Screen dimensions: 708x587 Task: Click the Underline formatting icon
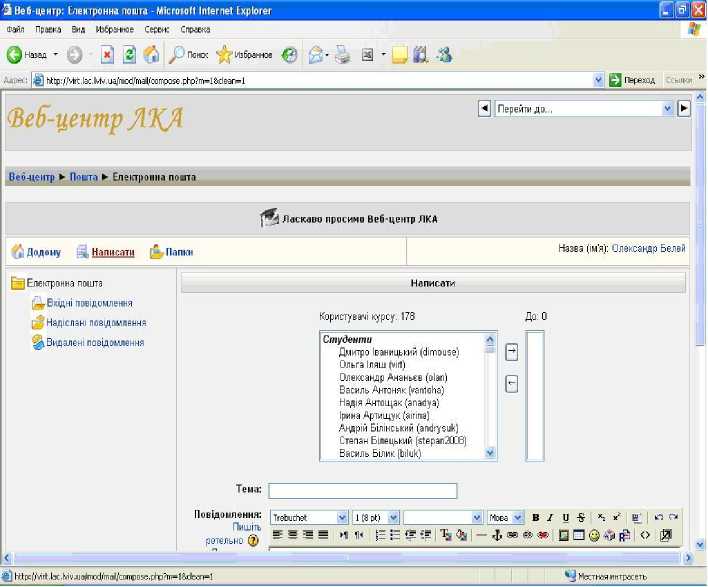pyautogui.click(x=566, y=518)
